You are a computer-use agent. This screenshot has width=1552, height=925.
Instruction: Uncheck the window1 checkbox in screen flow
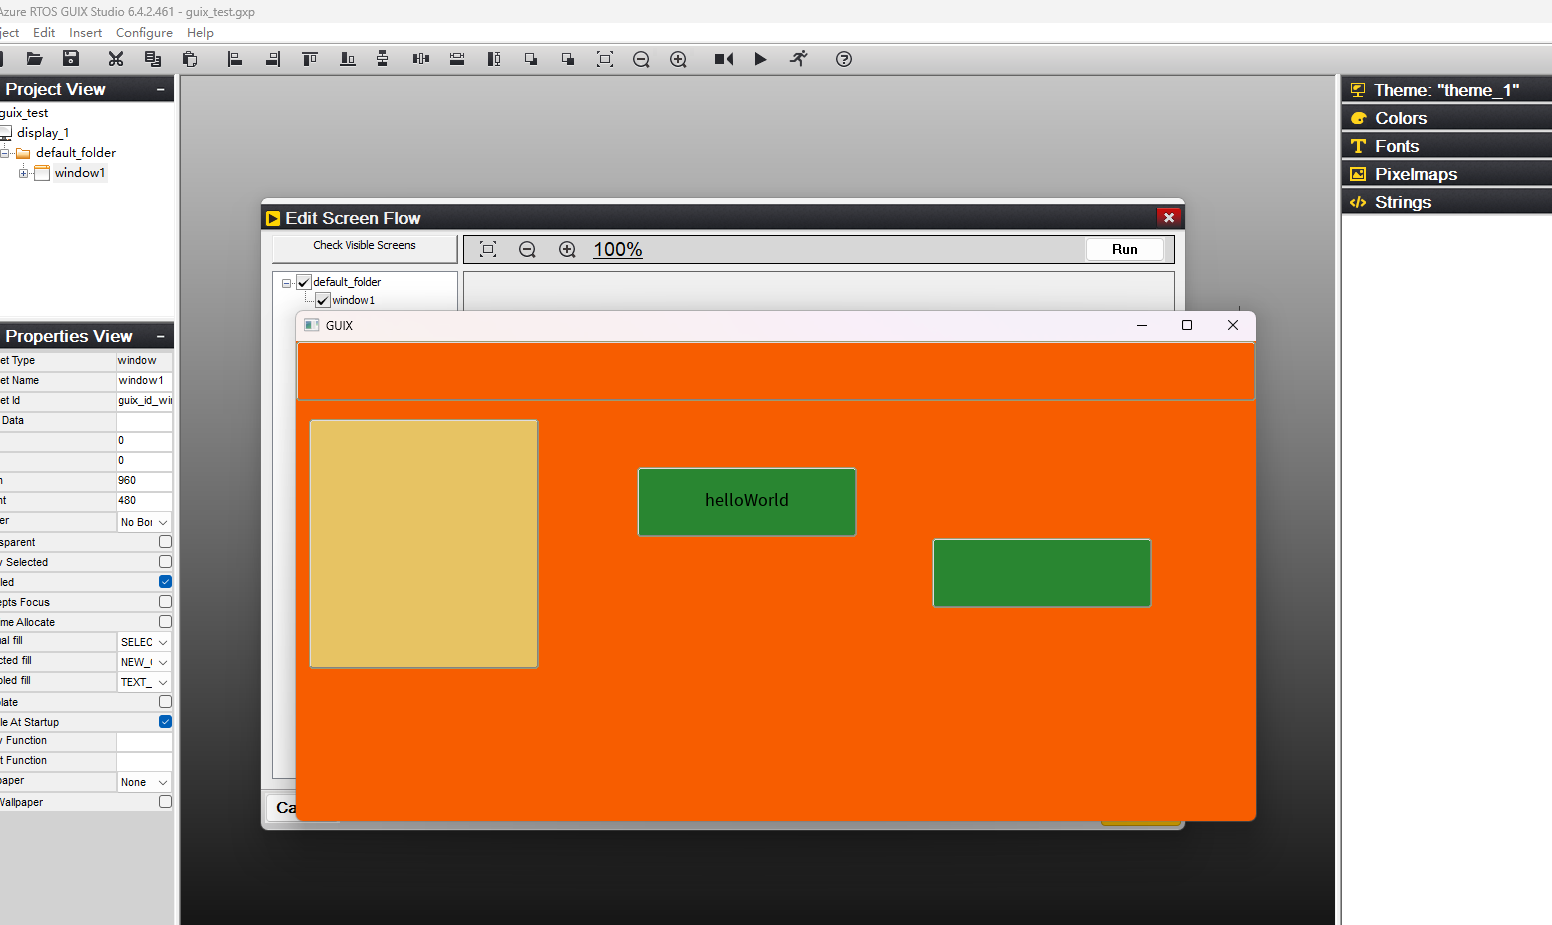pos(323,300)
